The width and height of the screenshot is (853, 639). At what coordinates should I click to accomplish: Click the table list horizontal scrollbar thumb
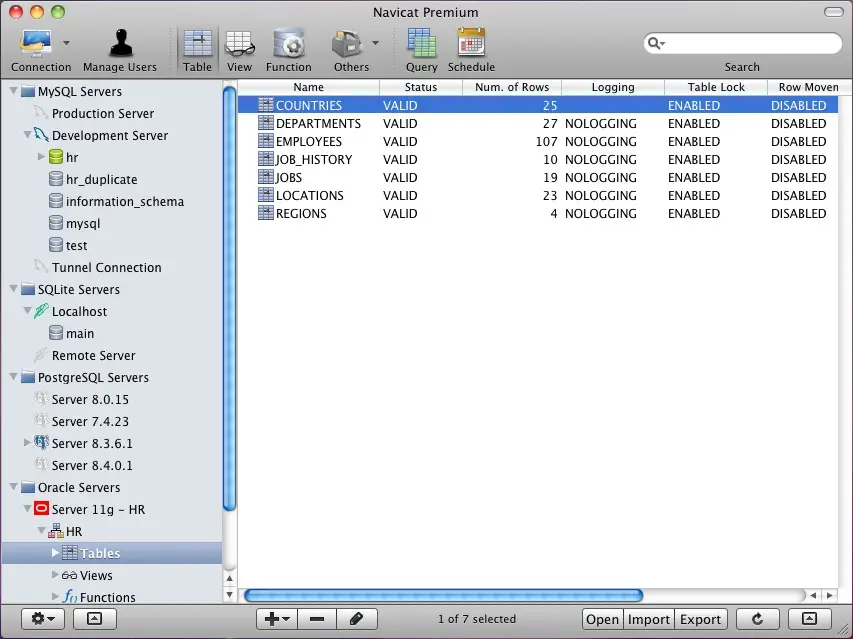click(443, 595)
